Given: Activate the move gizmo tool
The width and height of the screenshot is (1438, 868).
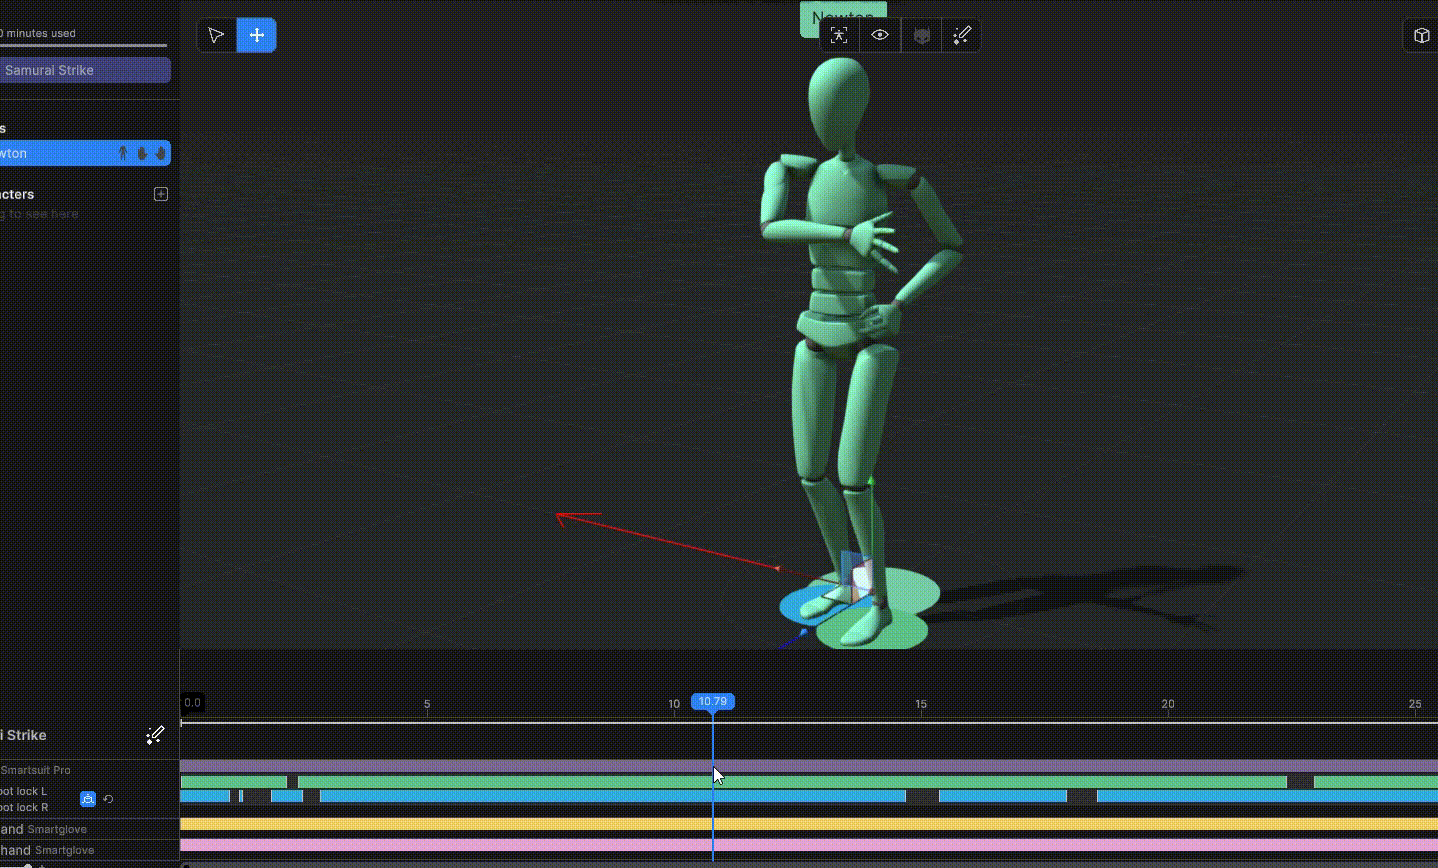Looking at the screenshot, I should click(x=257, y=35).
